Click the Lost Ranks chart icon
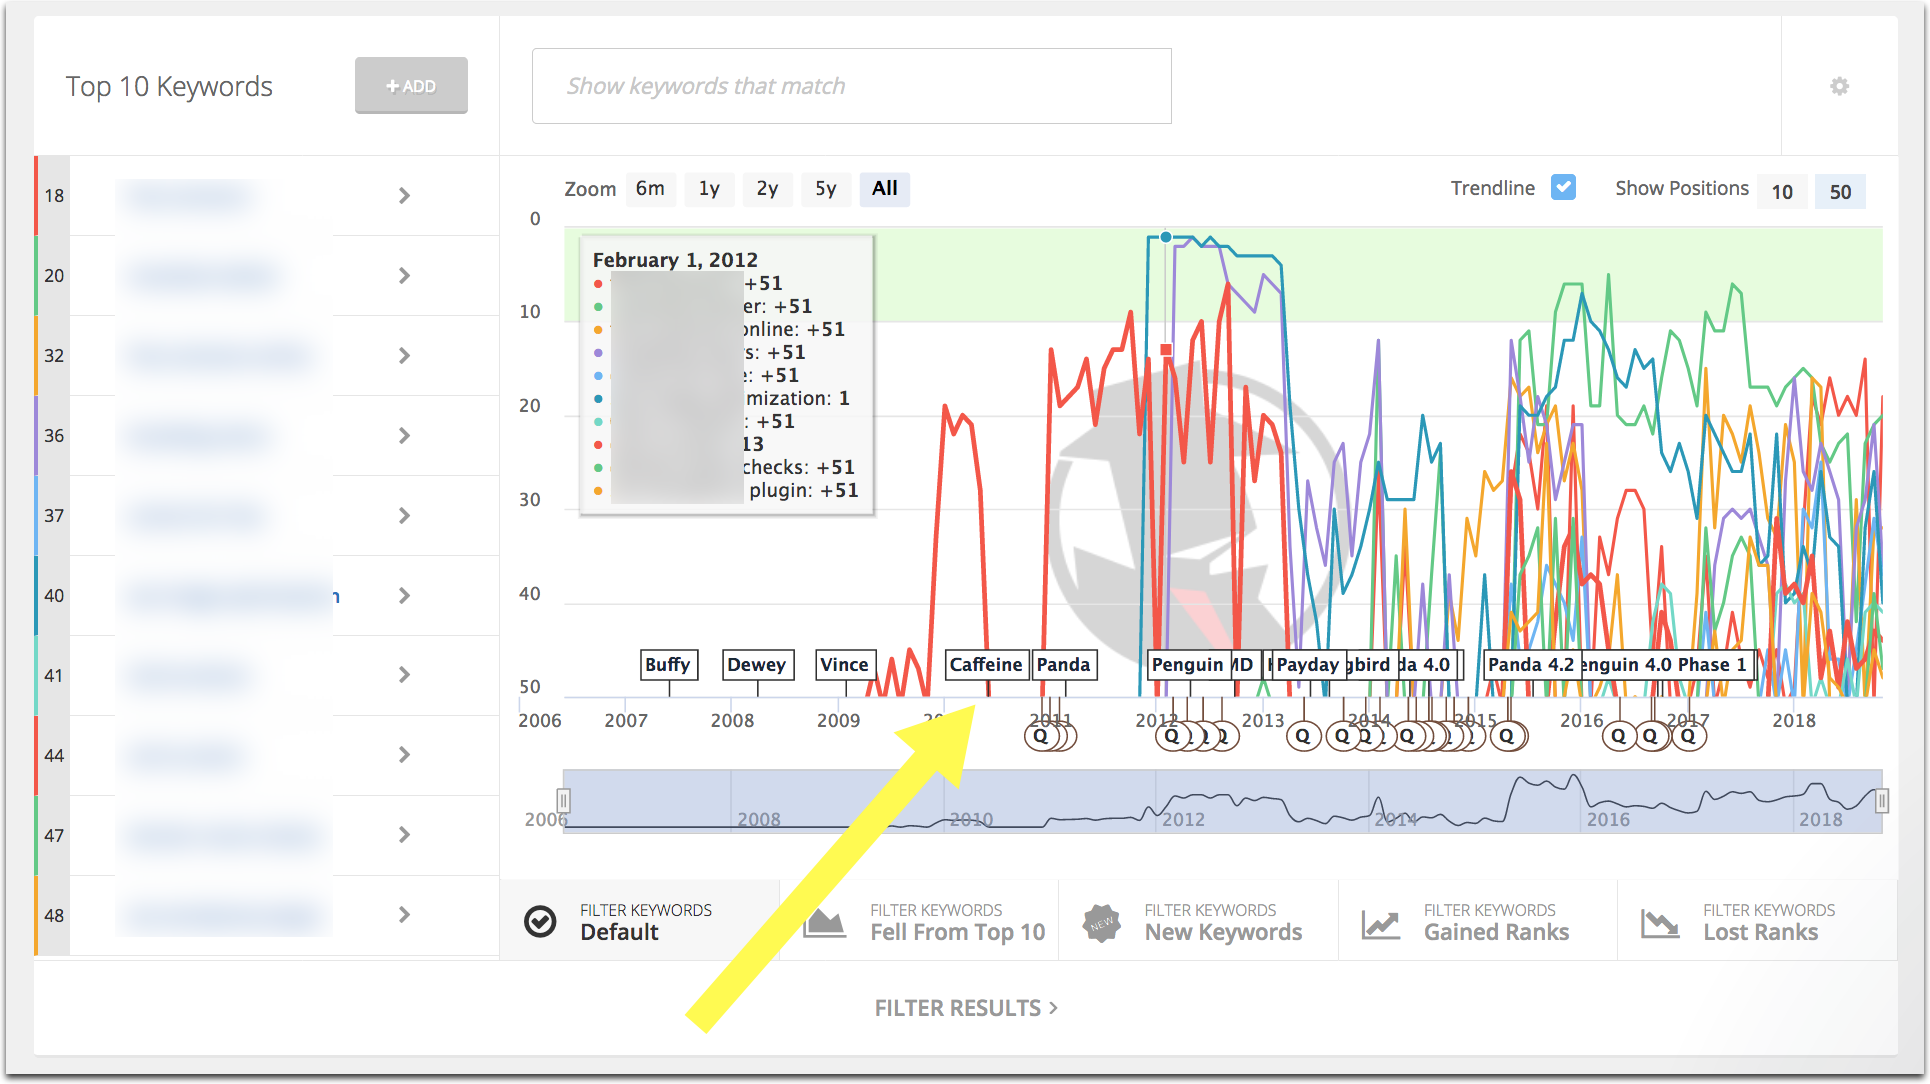 click(x=1660, y=923)
